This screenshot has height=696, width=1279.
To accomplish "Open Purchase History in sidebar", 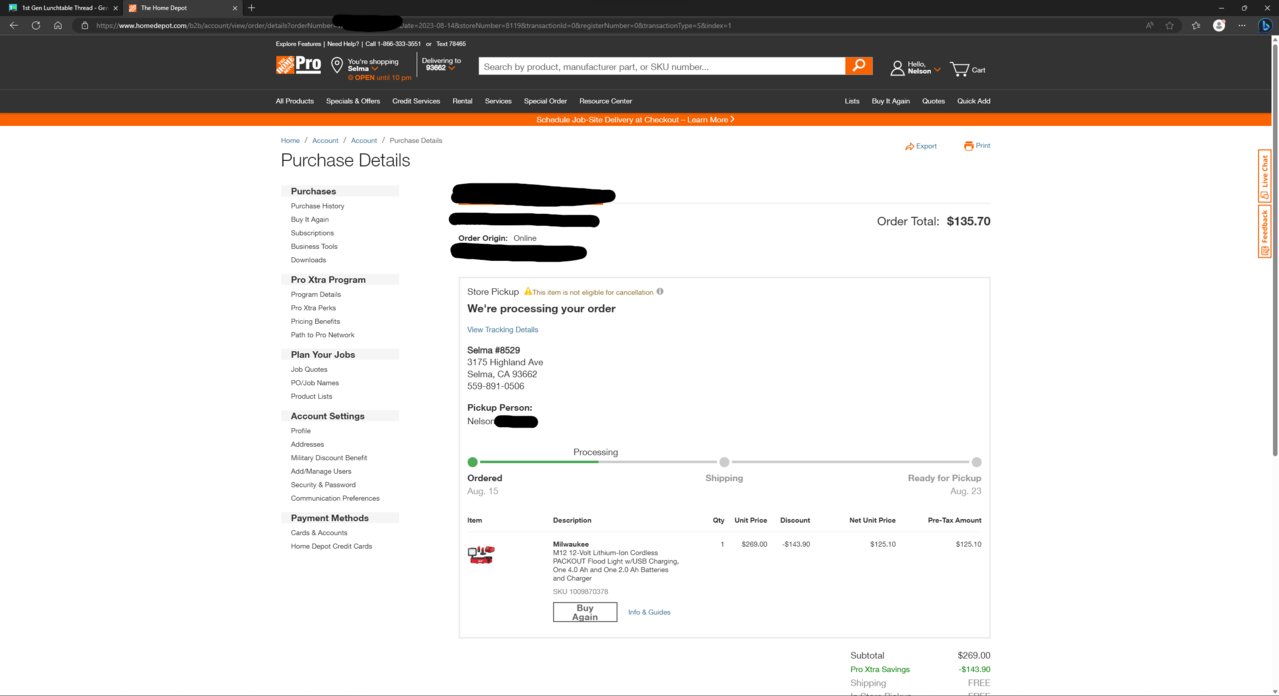I will [317, 206].
